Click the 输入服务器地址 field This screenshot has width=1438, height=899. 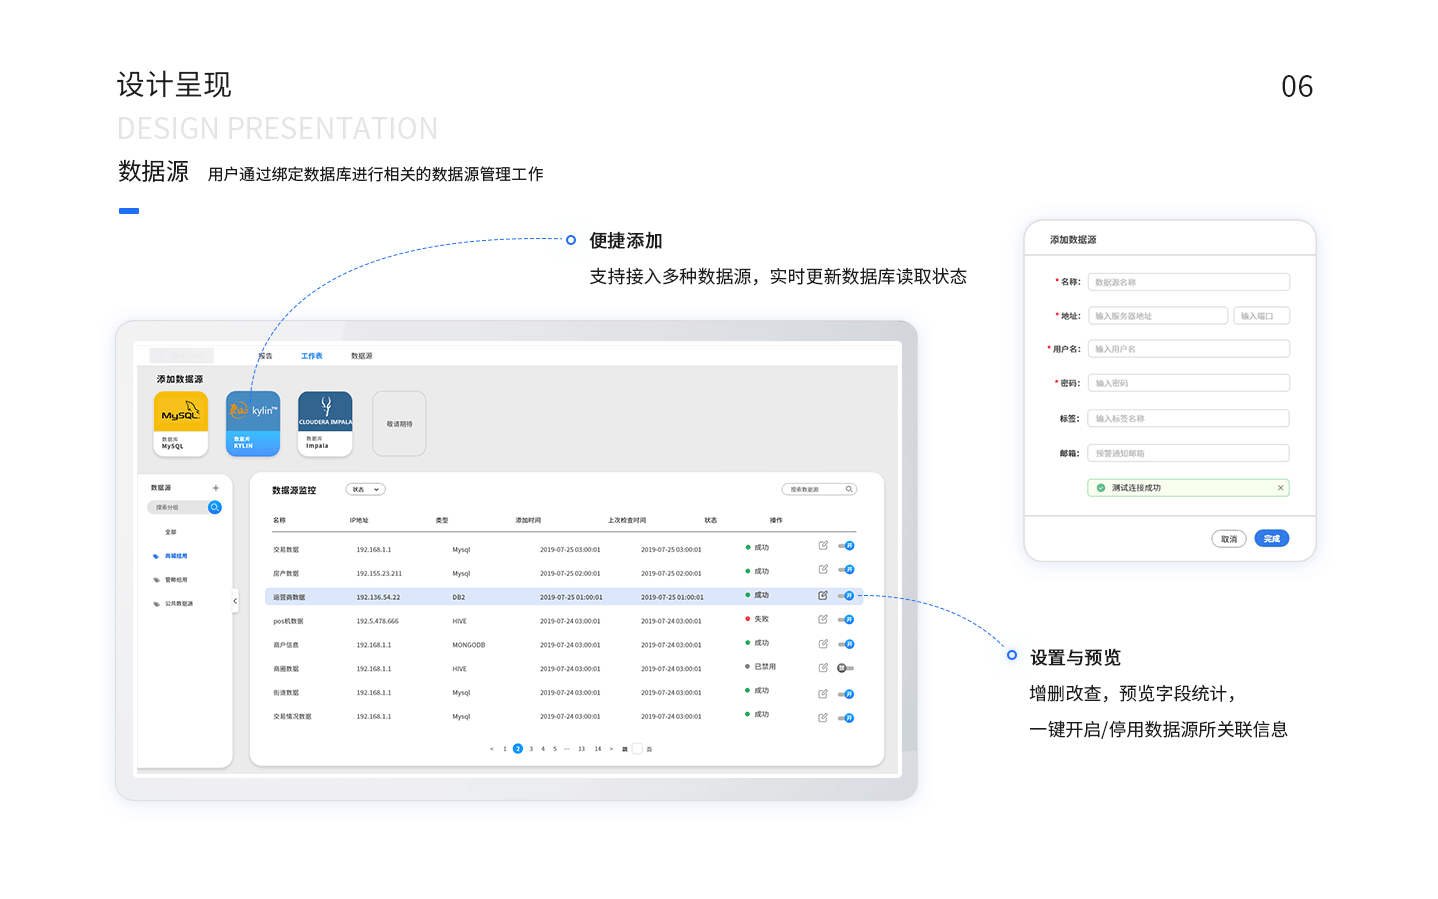(x=1158, y=316)
